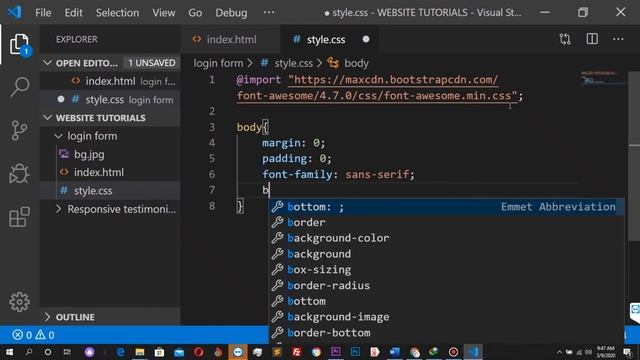
Task: Split the editor to the right
Action: [x=592, y=39]
